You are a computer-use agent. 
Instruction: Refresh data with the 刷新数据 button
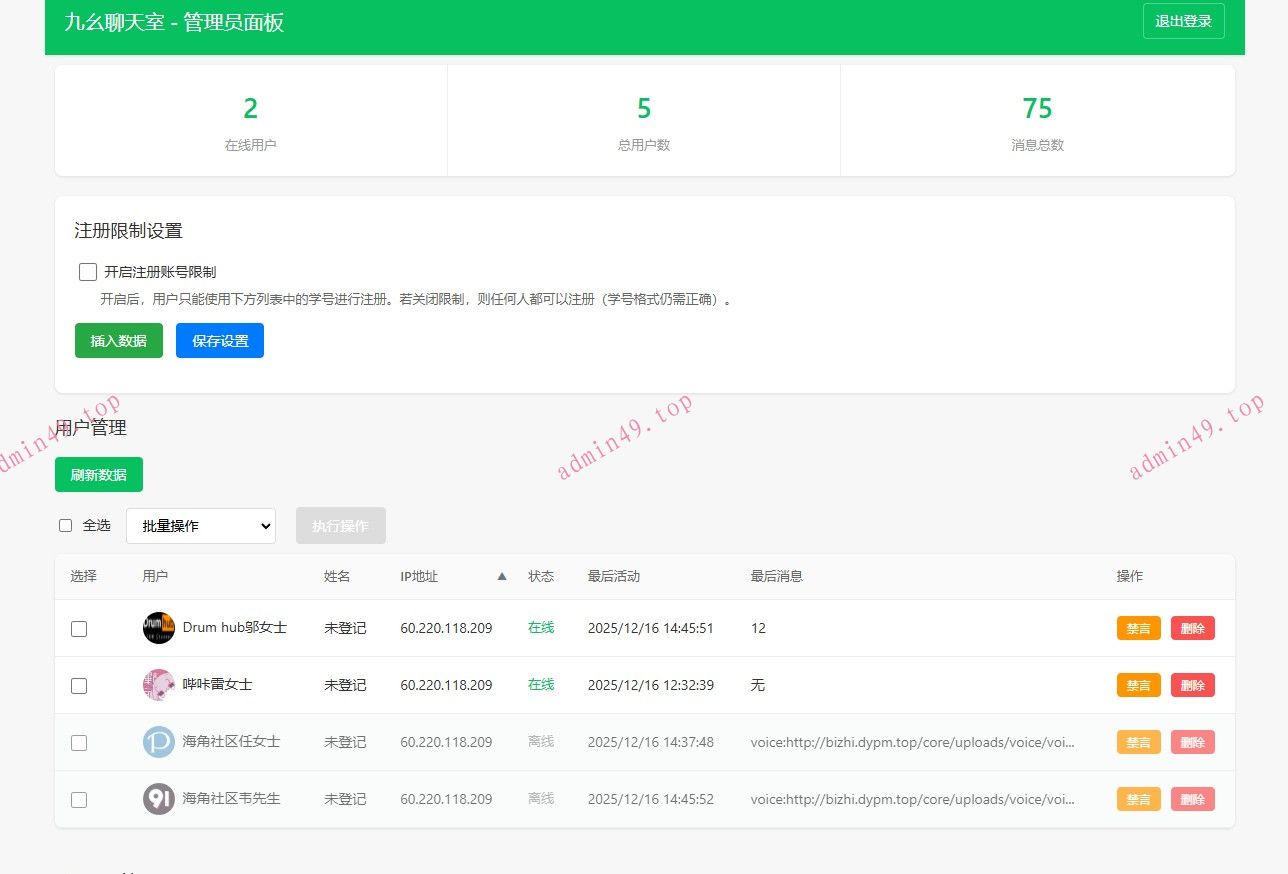click(x=98, y=474)
